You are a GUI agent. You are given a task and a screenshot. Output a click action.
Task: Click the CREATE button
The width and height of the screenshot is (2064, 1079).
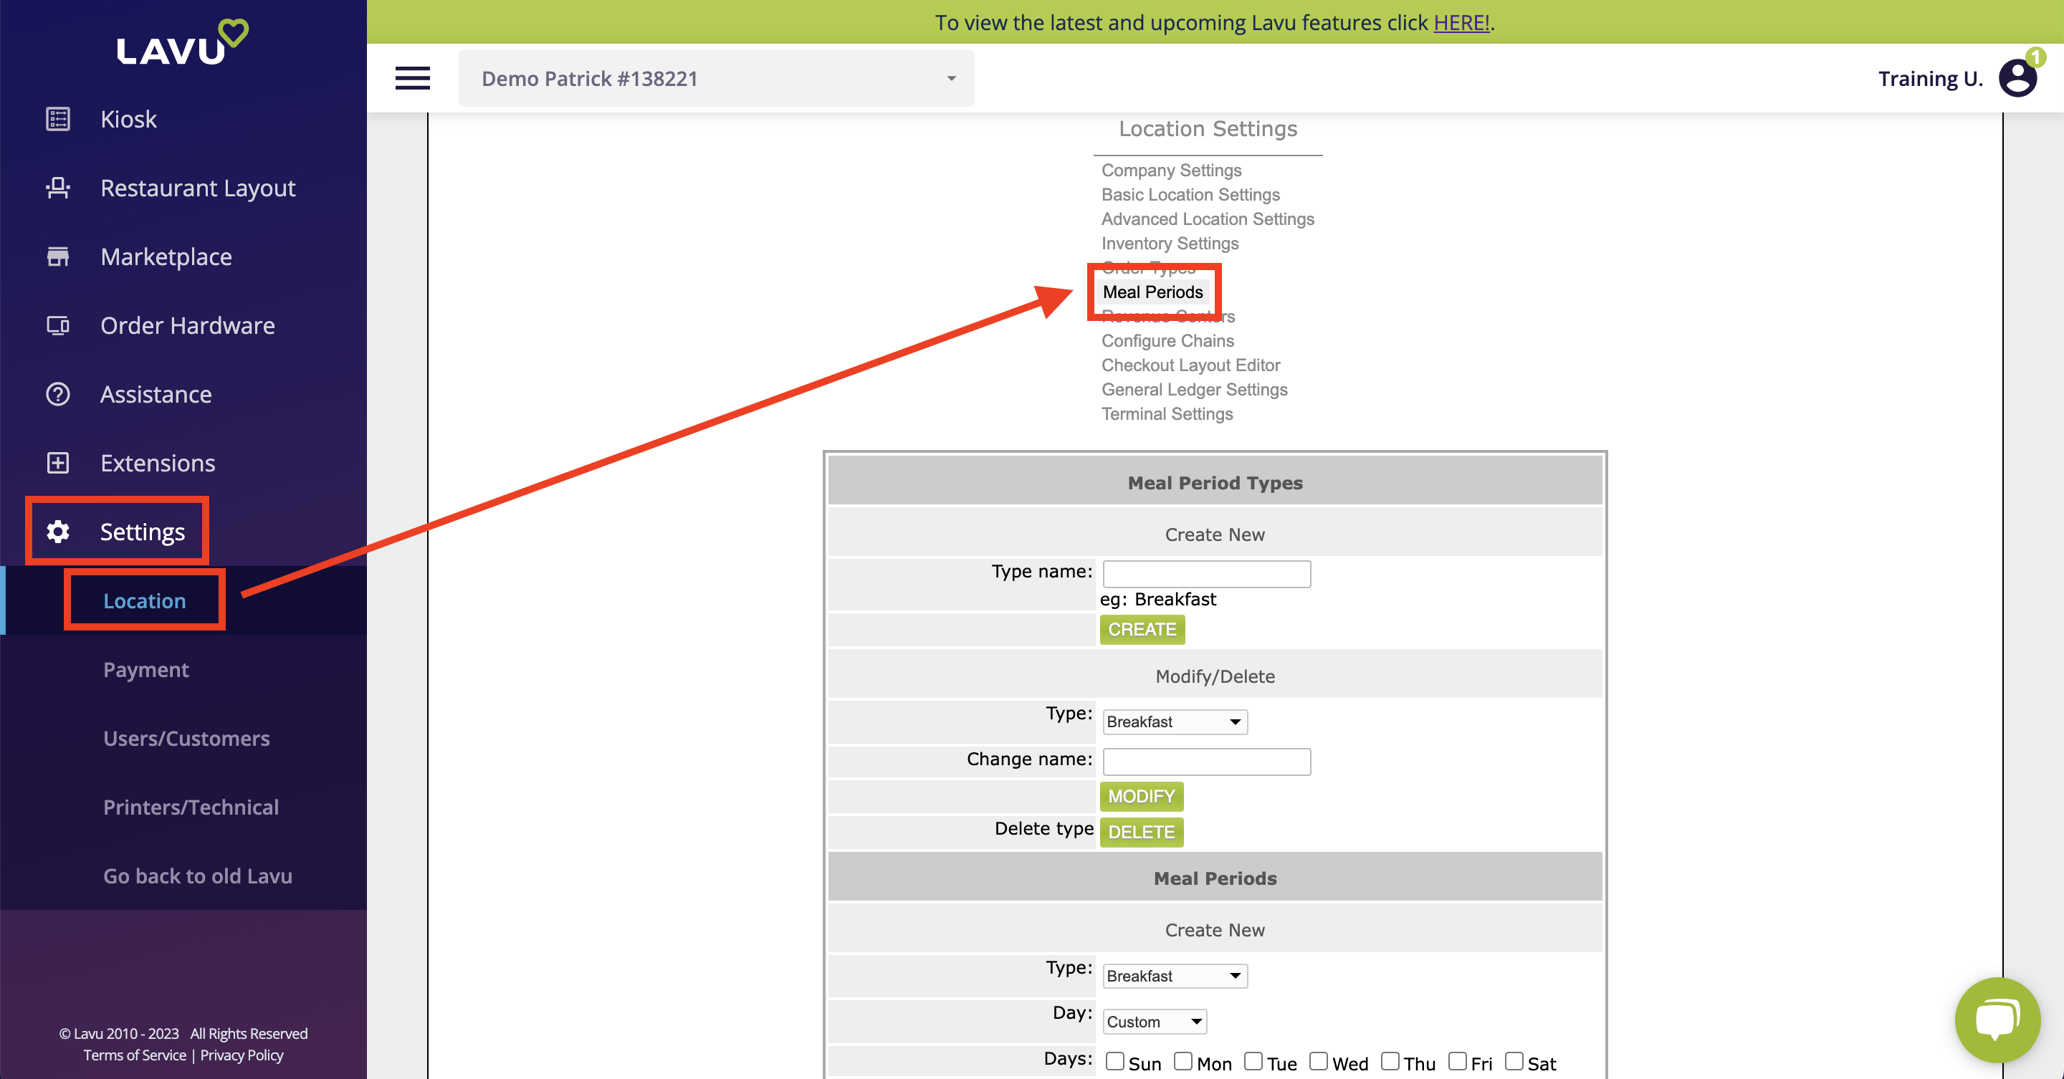[1142, 630]
